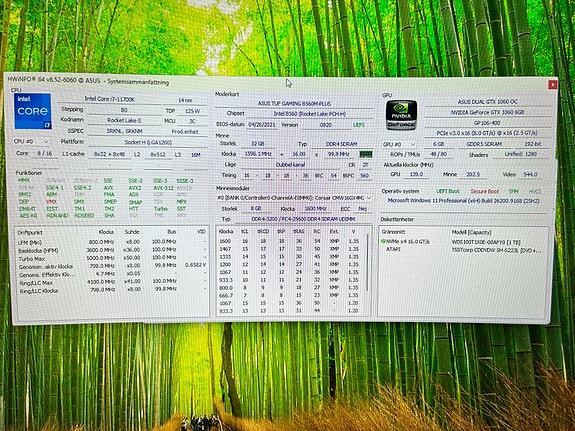575x431 pixels.
Task: Click the Driftpunkt column header
Action: coord(30,233)
